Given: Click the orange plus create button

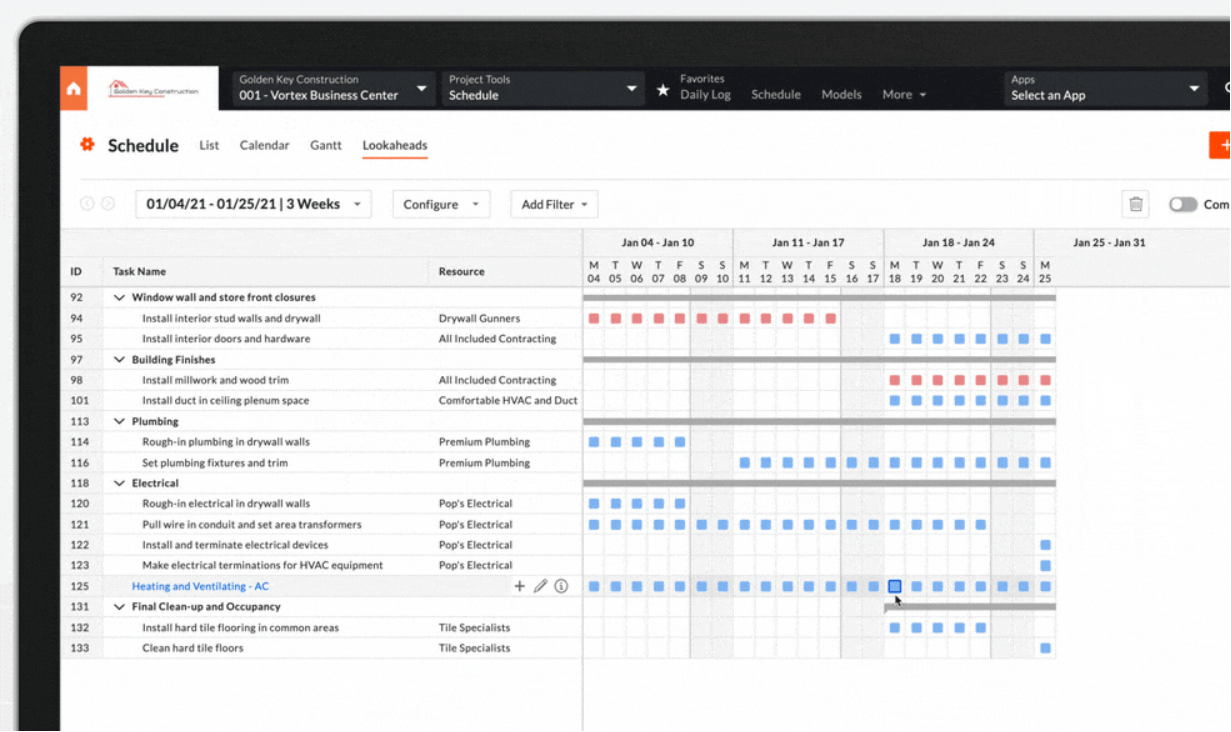Looking at the screenshot, I should (1220, 145).
